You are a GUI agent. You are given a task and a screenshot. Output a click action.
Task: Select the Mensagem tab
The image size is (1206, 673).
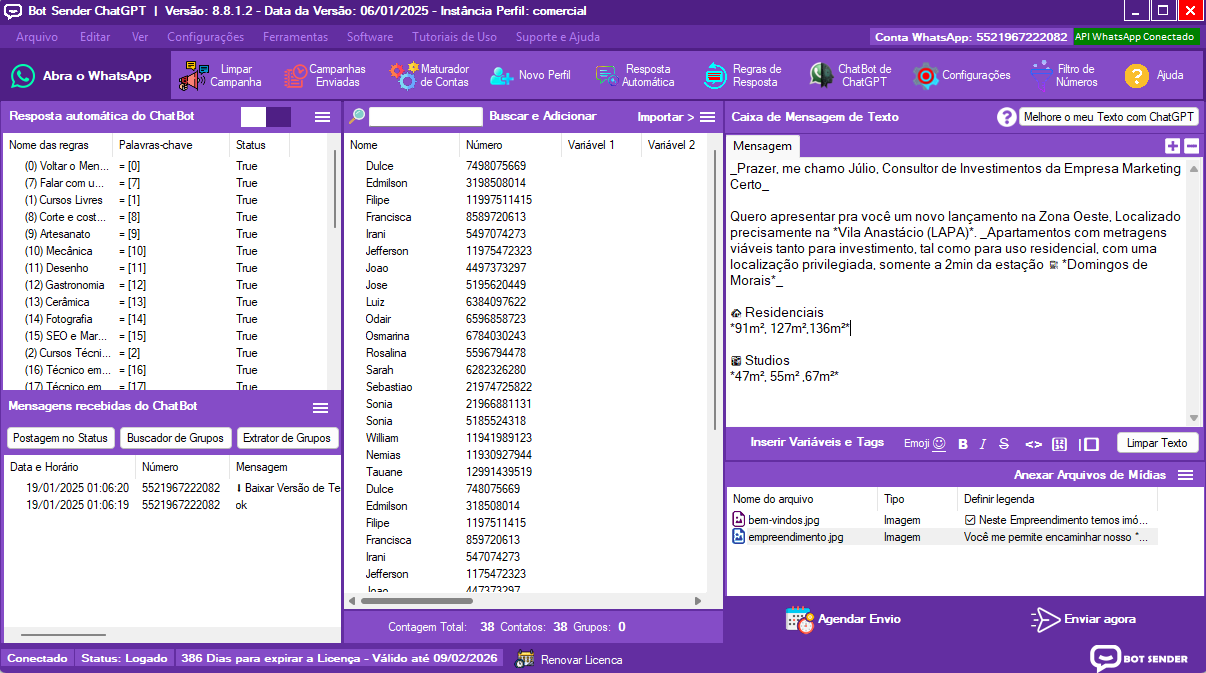tap(763, 146)
